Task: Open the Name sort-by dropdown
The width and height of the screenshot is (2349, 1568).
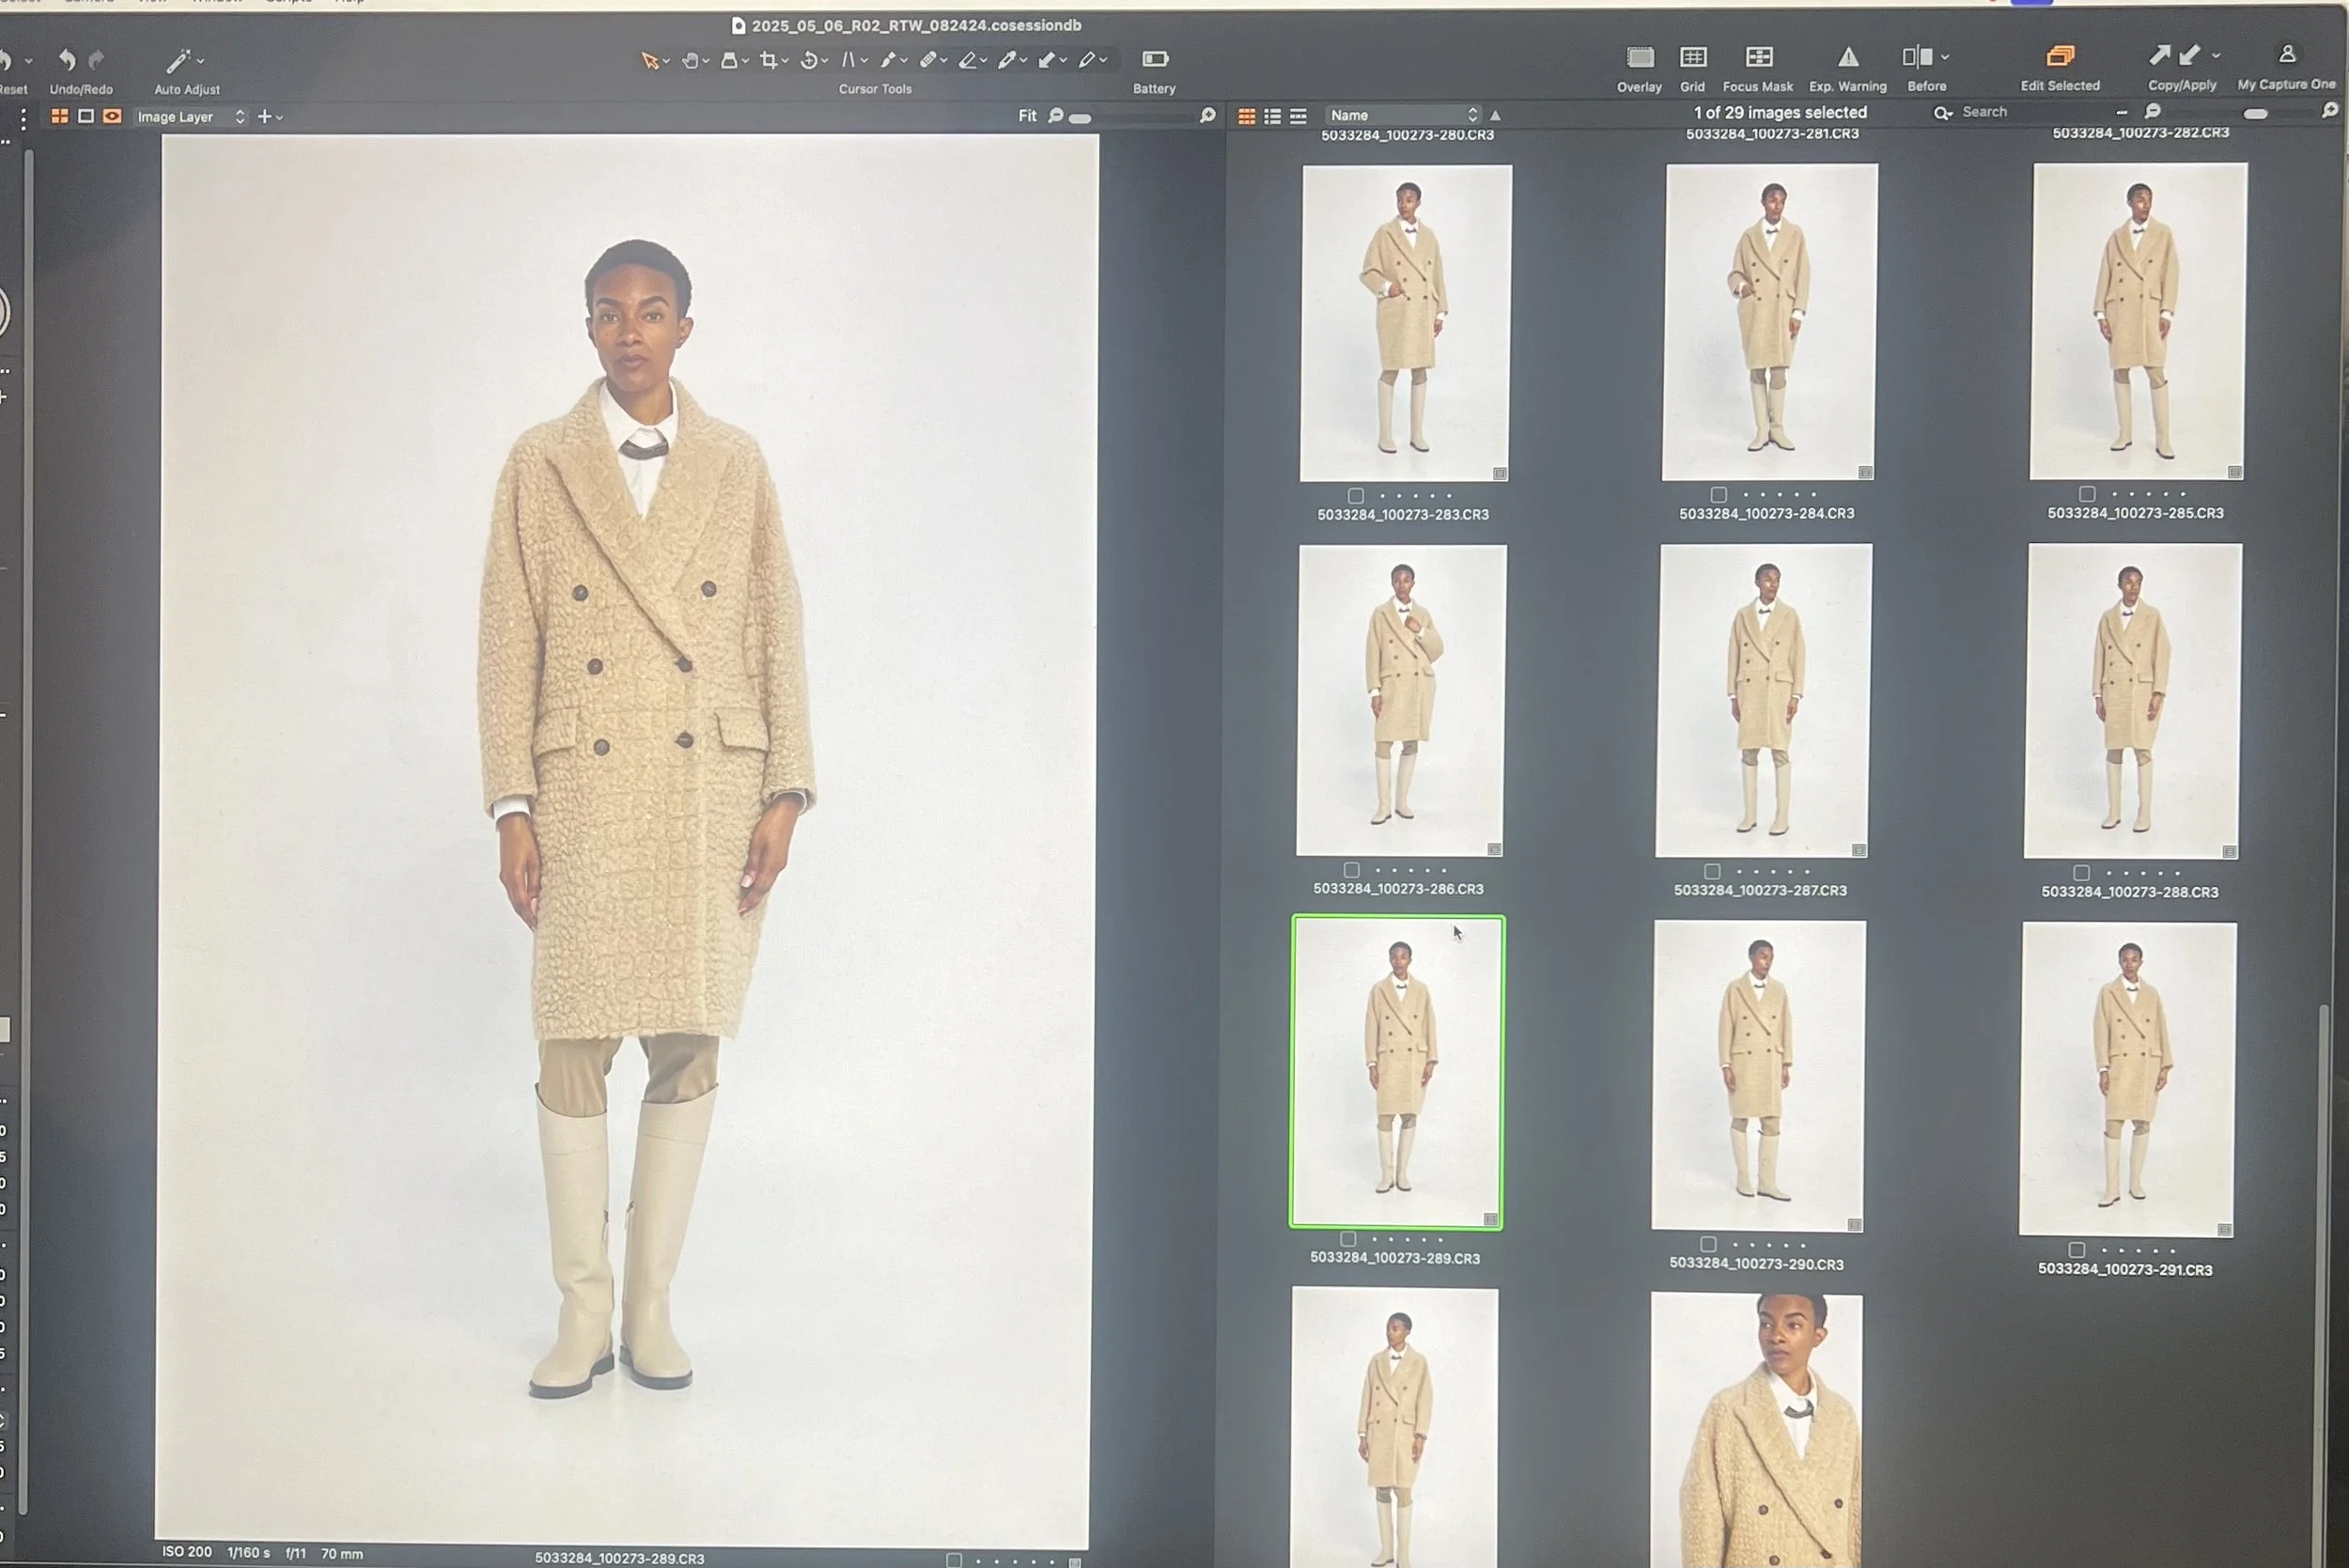Action: point(1403,115)
